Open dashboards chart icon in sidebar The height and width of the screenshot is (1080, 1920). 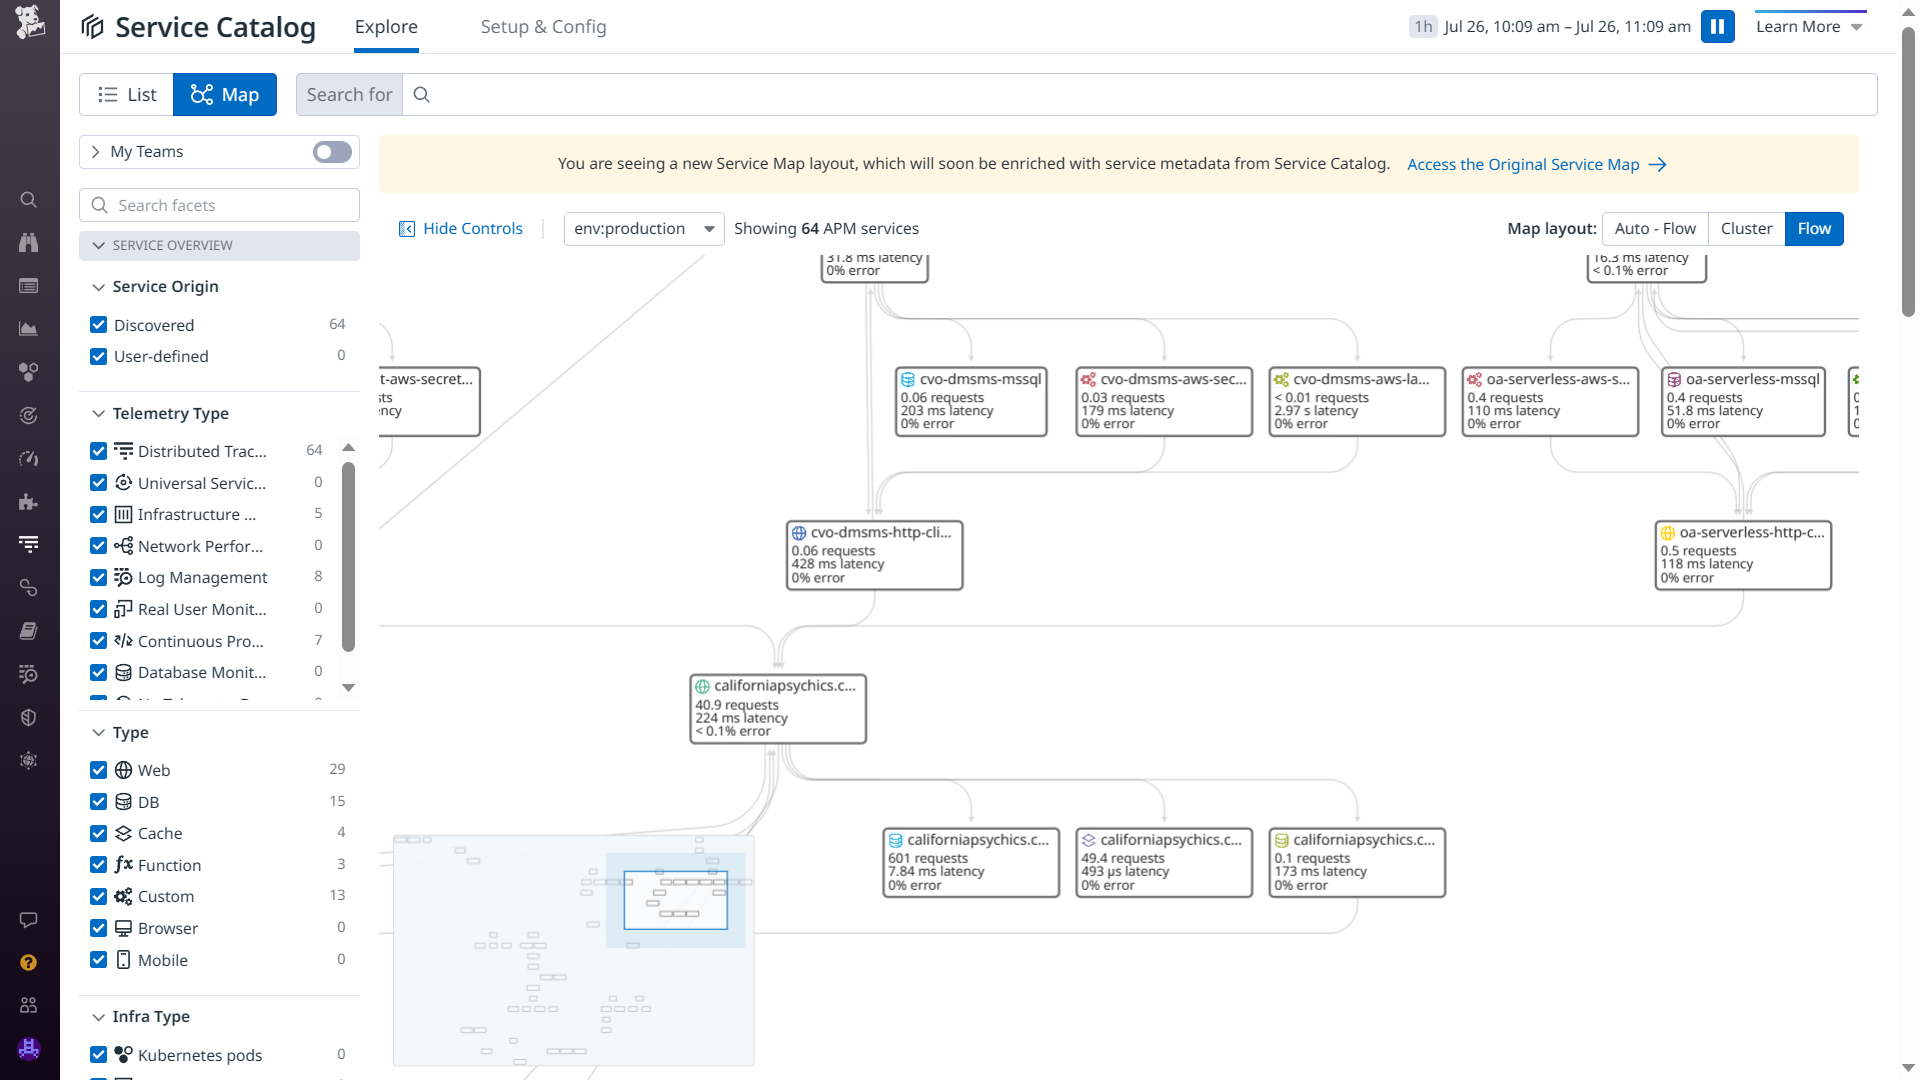29,329
